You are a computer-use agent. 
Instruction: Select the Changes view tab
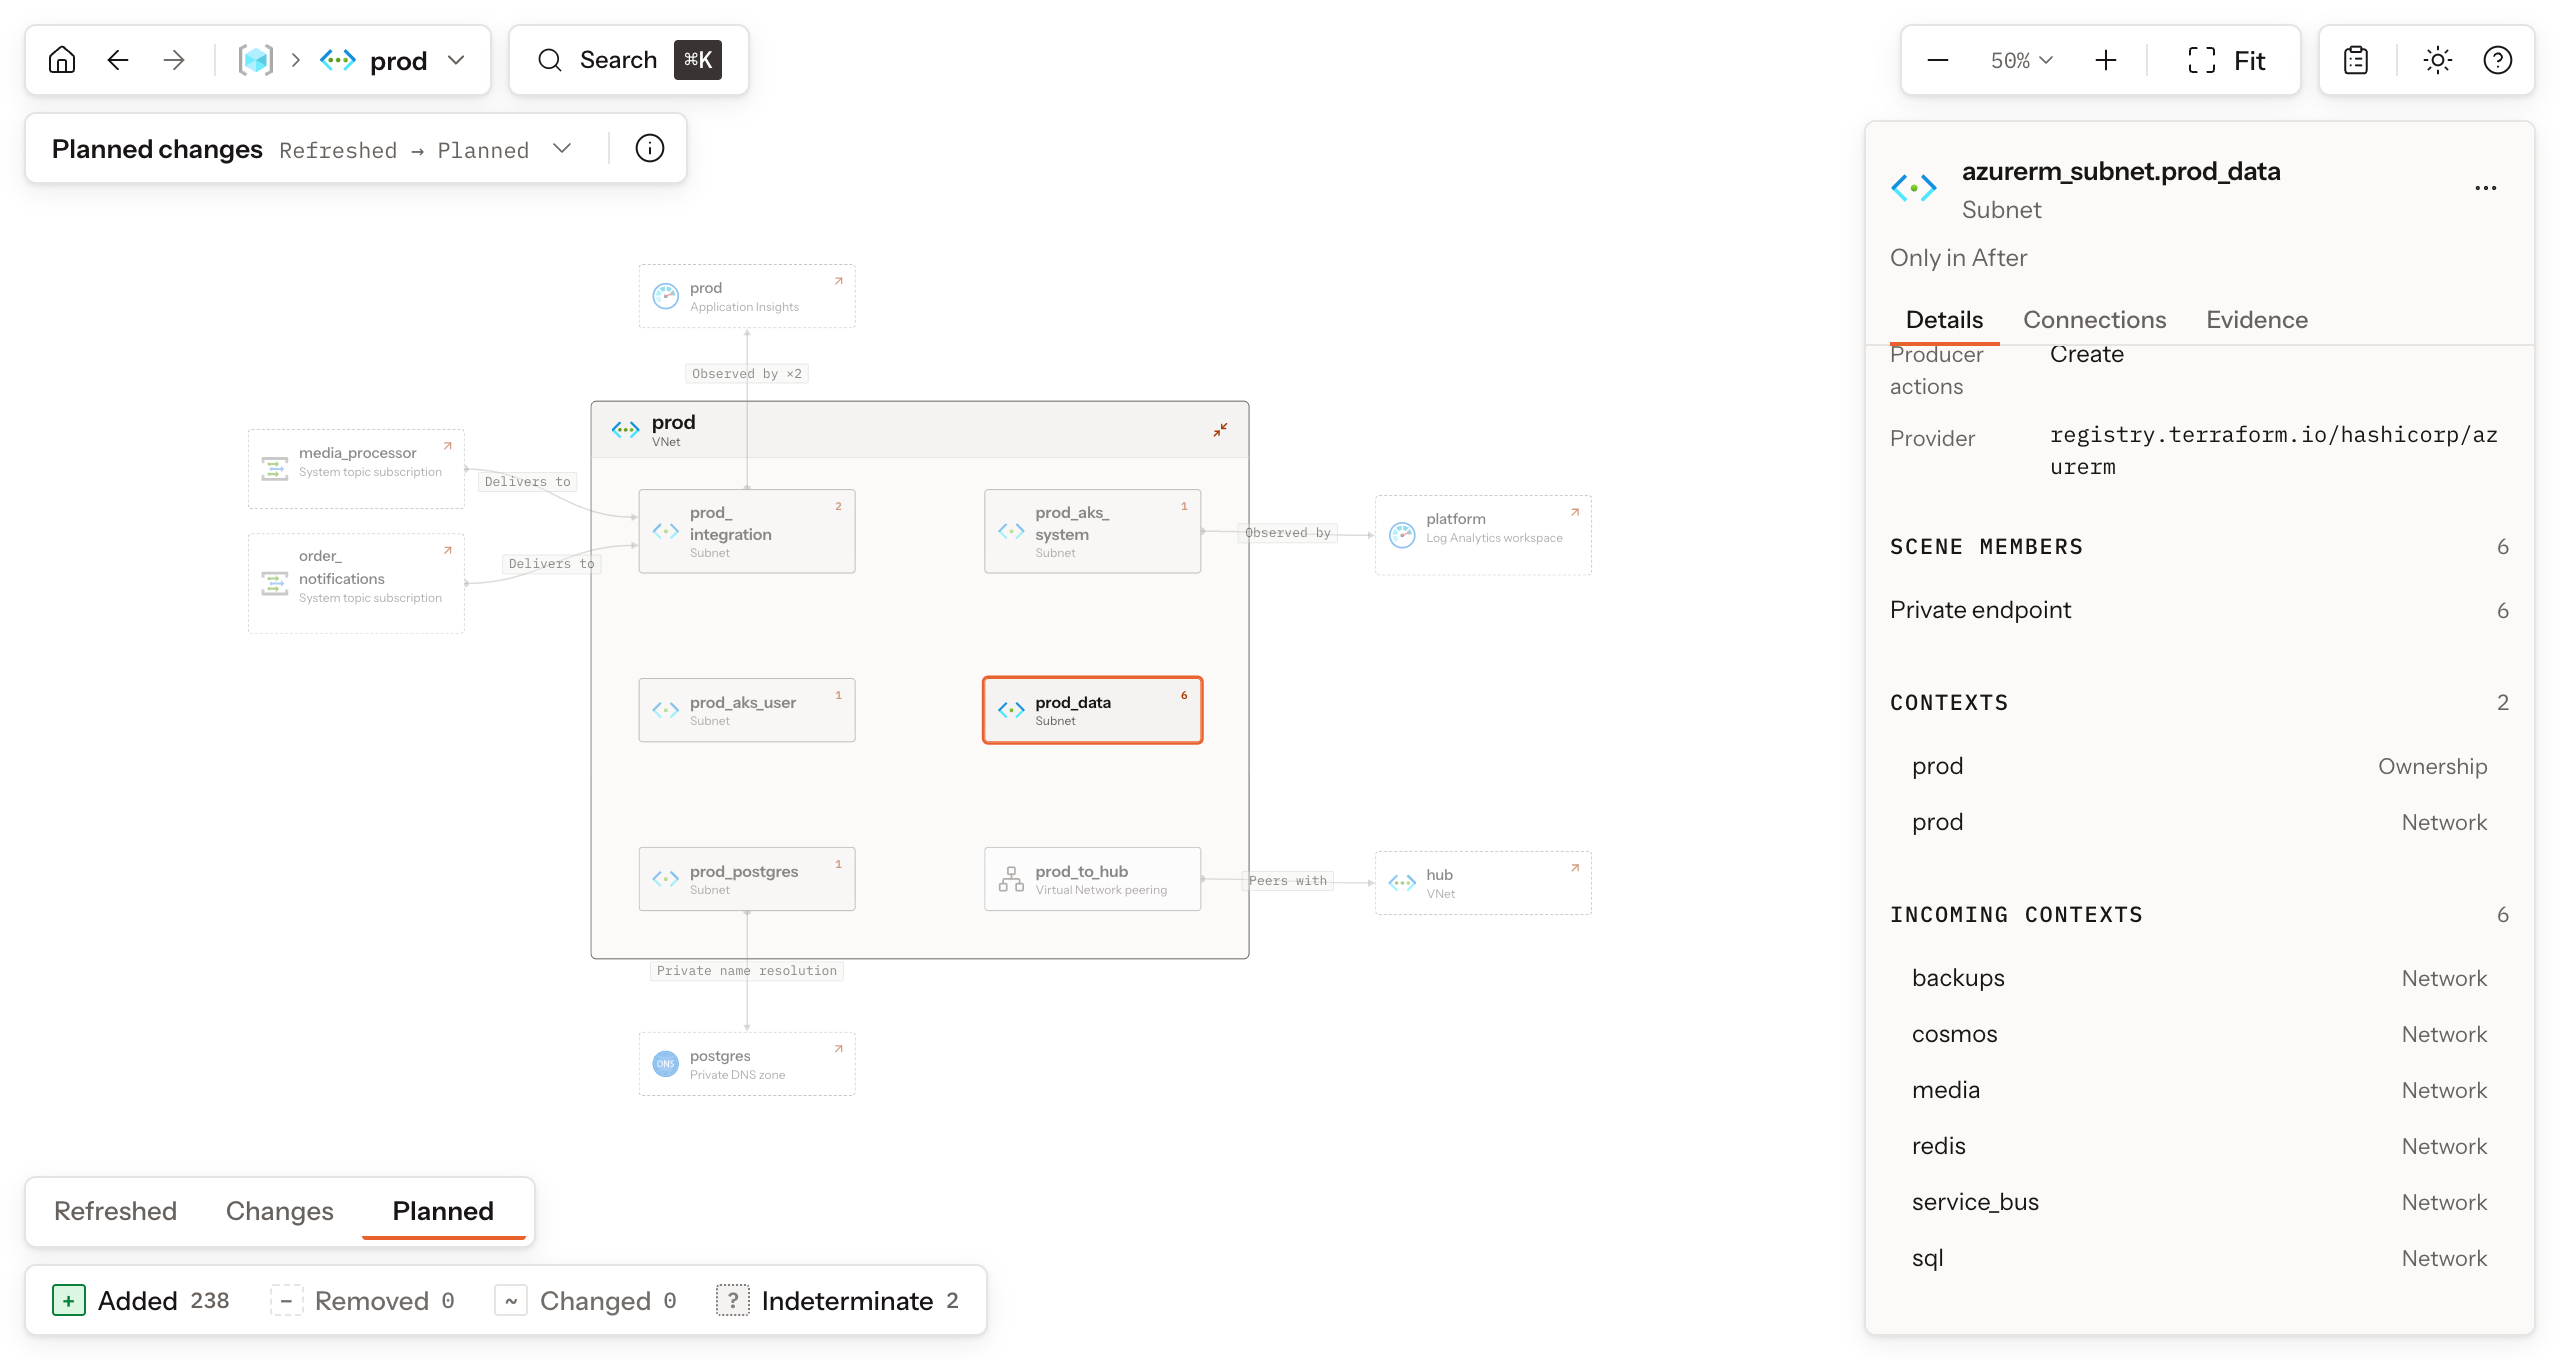pyautogui.click(x=280, y=1211)
